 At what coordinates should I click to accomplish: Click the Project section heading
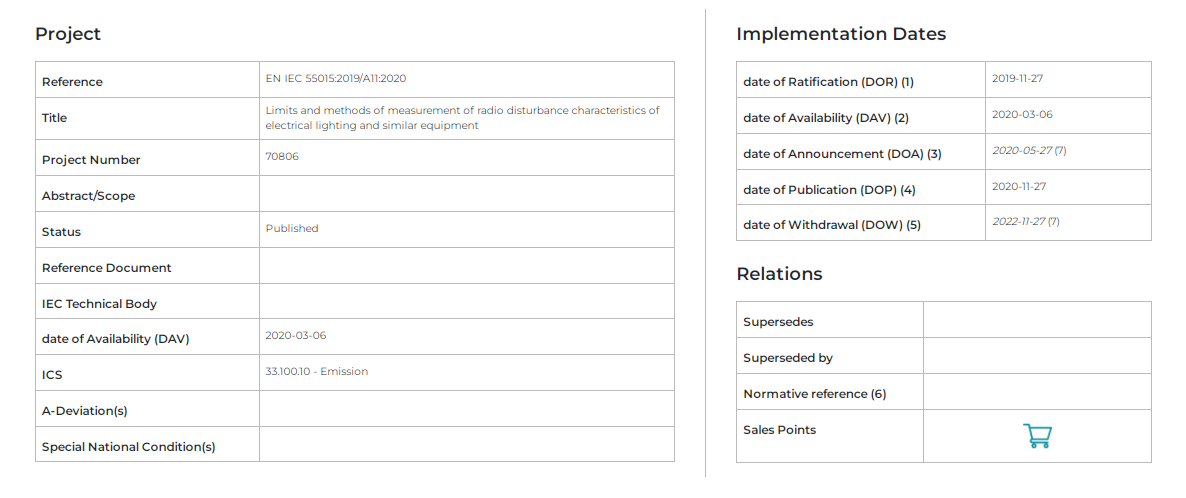68,34
